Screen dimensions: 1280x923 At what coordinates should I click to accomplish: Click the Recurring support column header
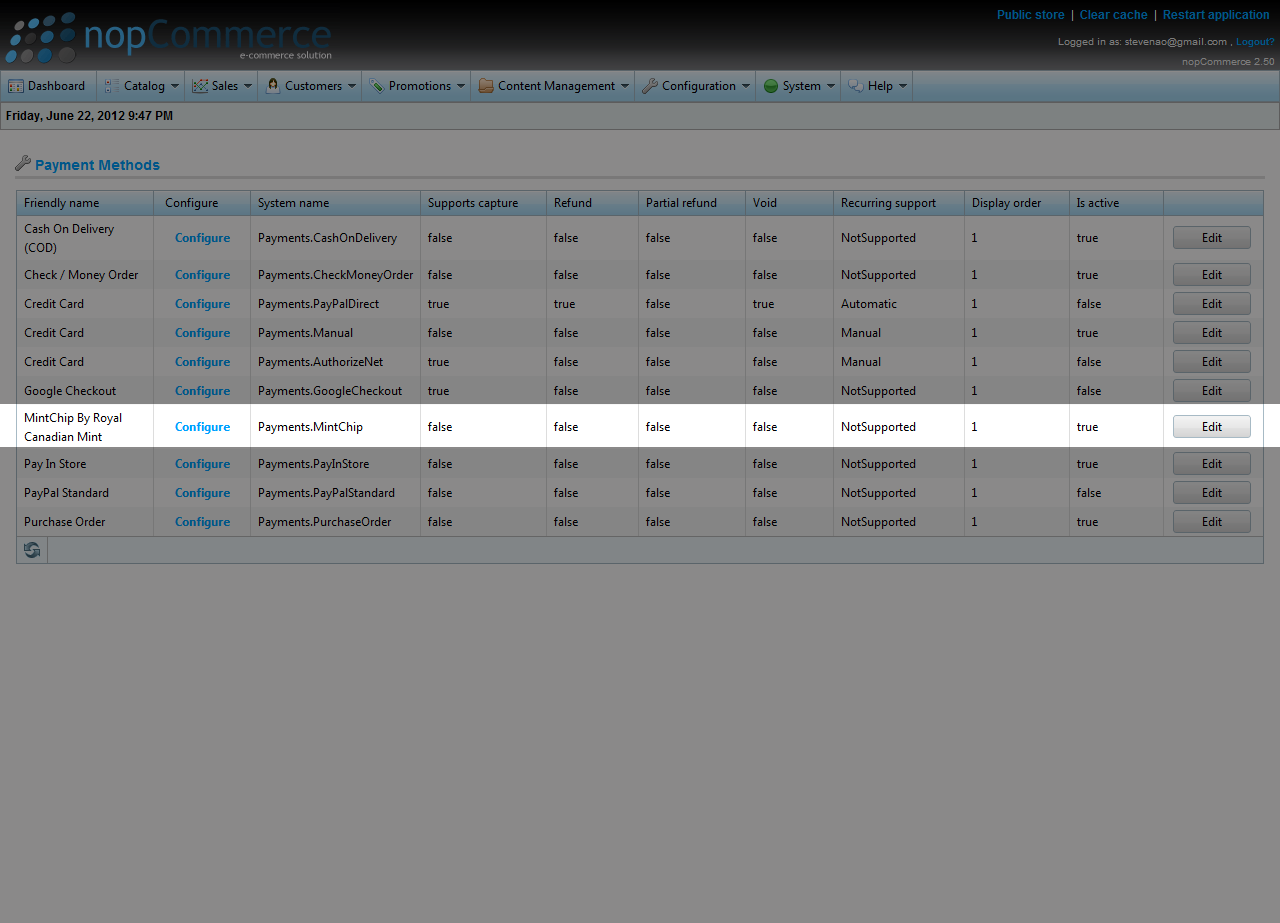899,203
